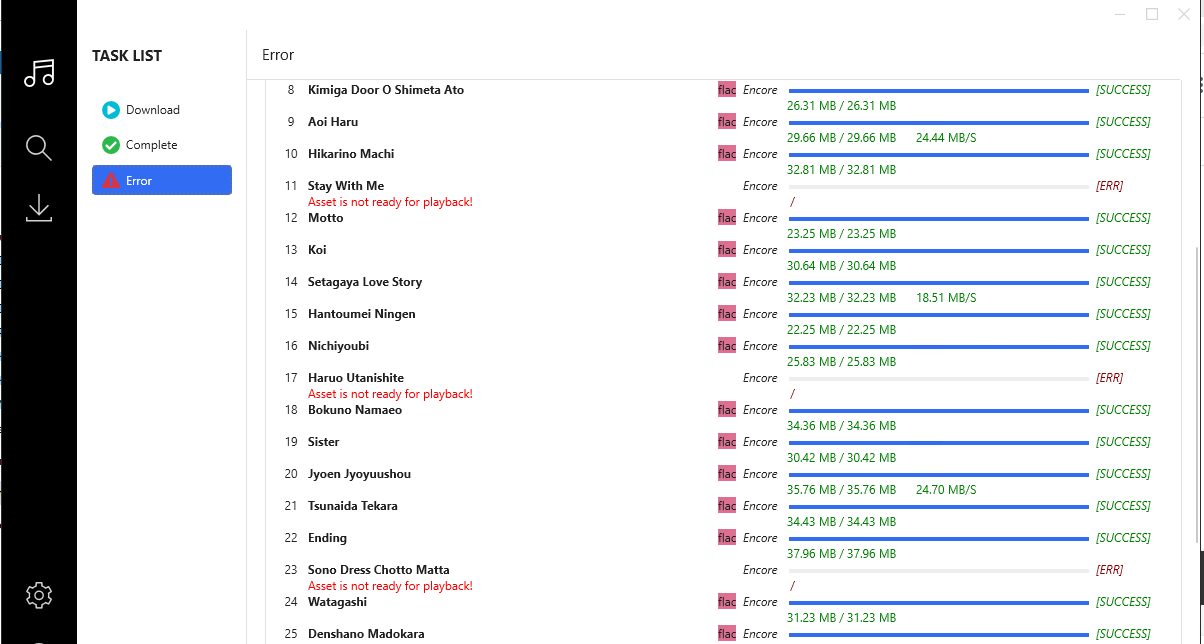Open the settings gear

(39, 595)
